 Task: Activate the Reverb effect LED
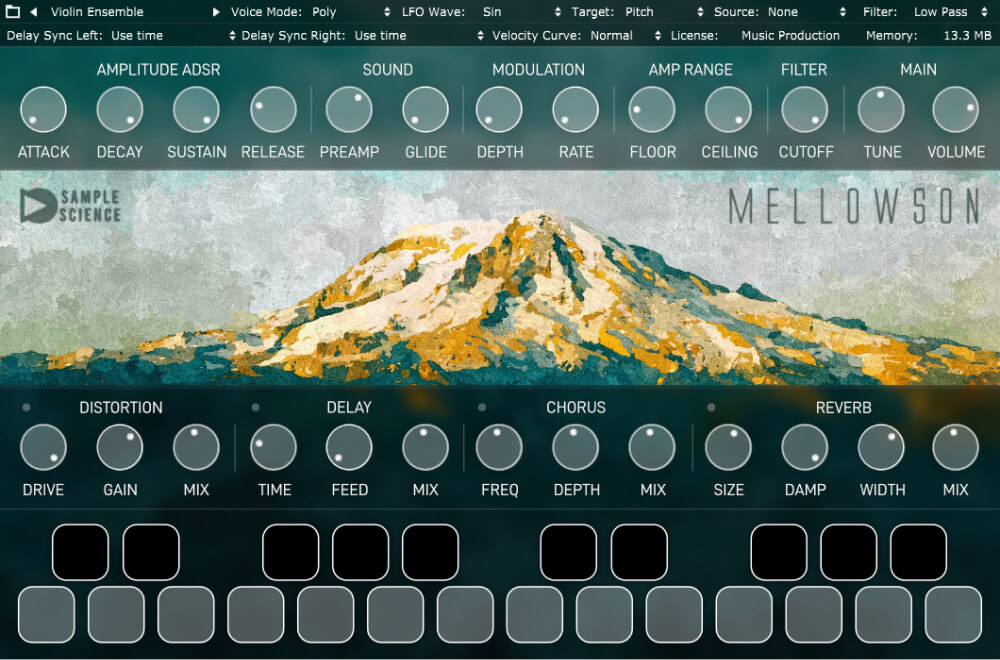[x=711, y=407]
